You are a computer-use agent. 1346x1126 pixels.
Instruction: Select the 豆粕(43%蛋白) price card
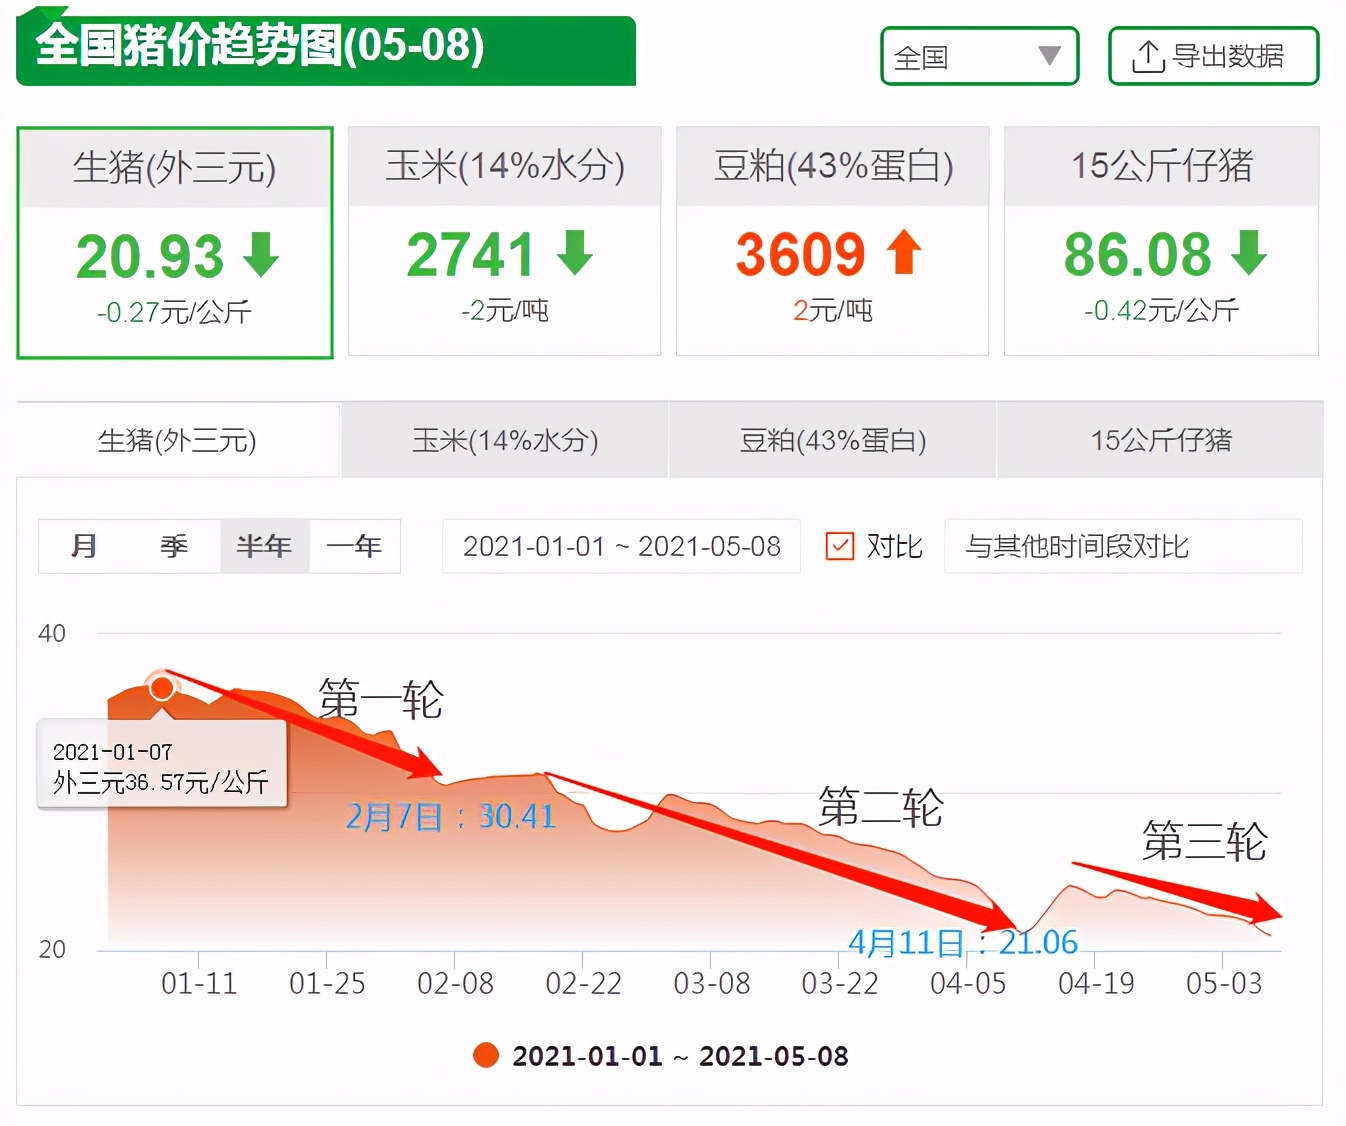832,241
